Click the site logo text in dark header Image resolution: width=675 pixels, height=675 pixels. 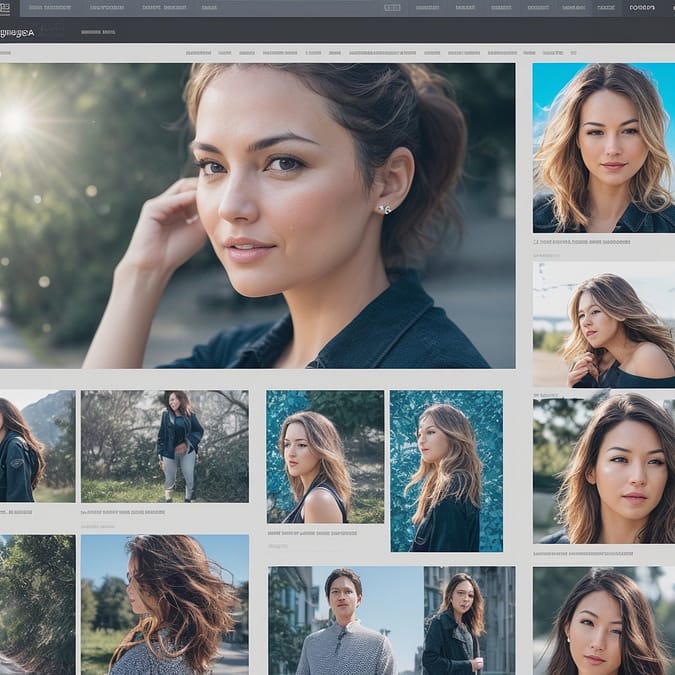tap(17, 33)
